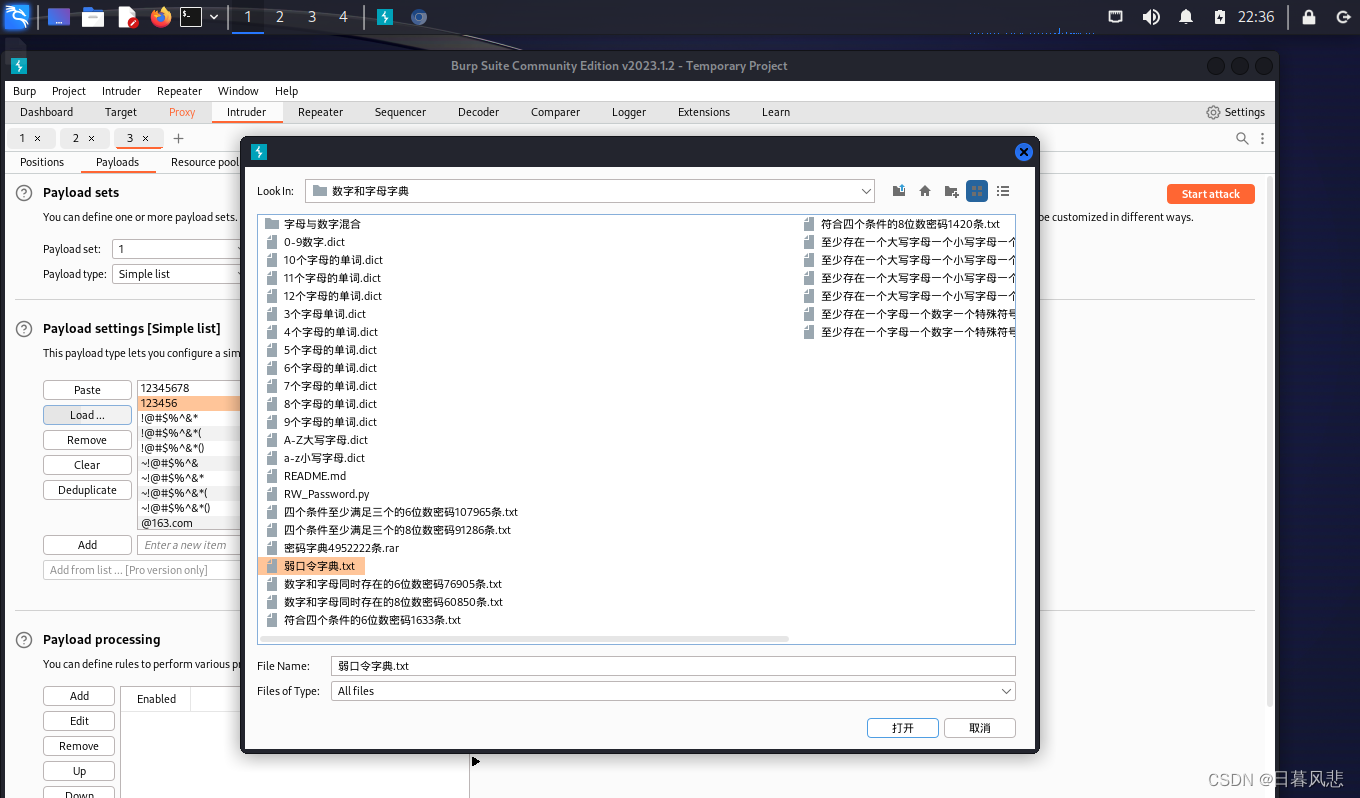Switch file dialog to grid view
Screen dimensions: 1360x798
[x=976, y=190]
